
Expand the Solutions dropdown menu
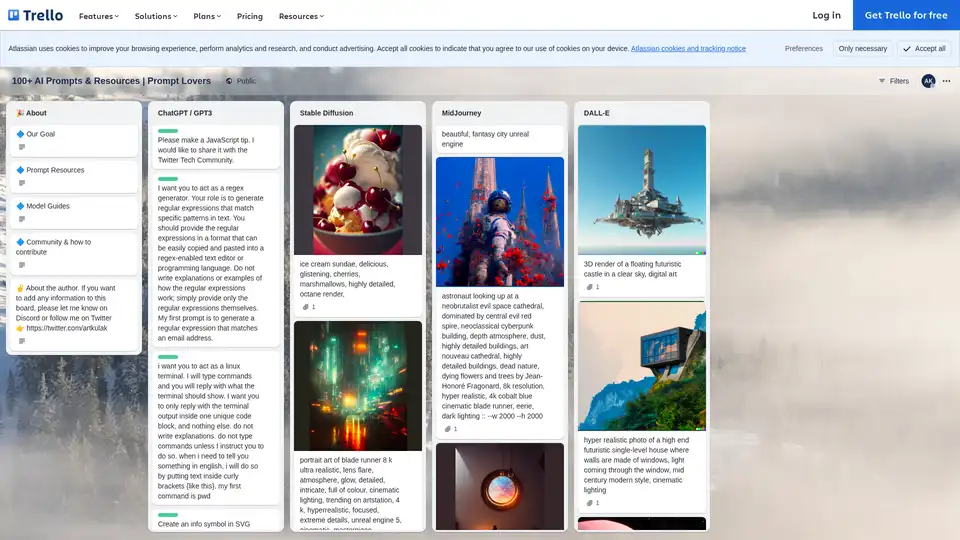coord(155,16)
